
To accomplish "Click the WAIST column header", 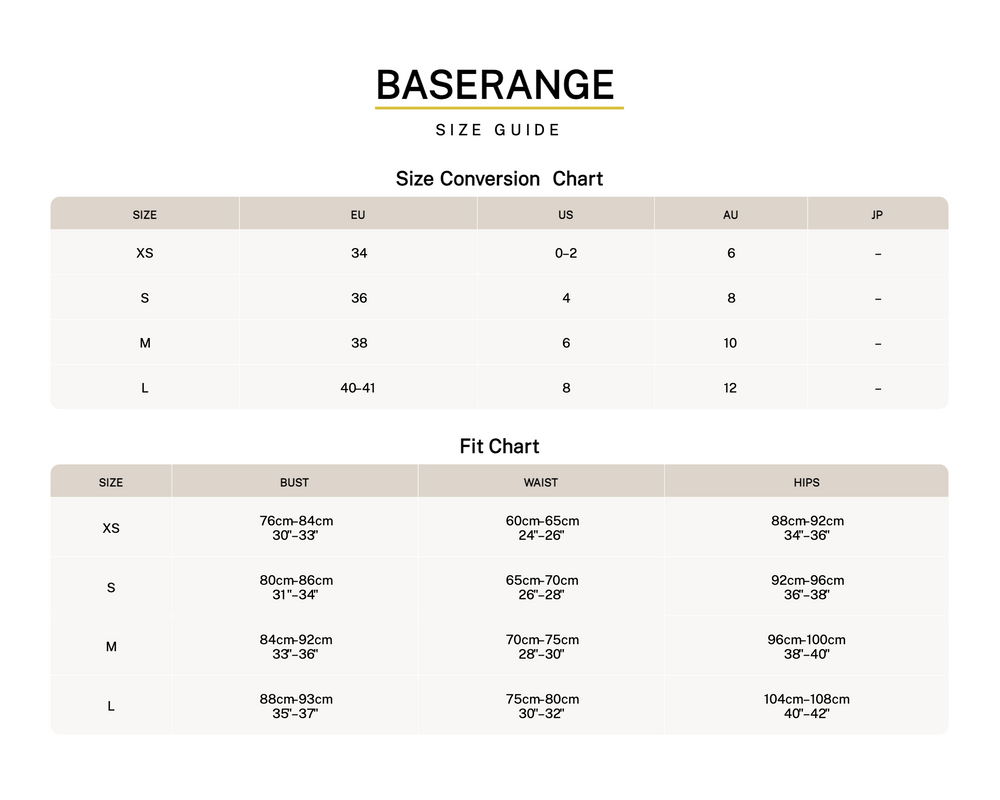I will (x=541, y=483).
